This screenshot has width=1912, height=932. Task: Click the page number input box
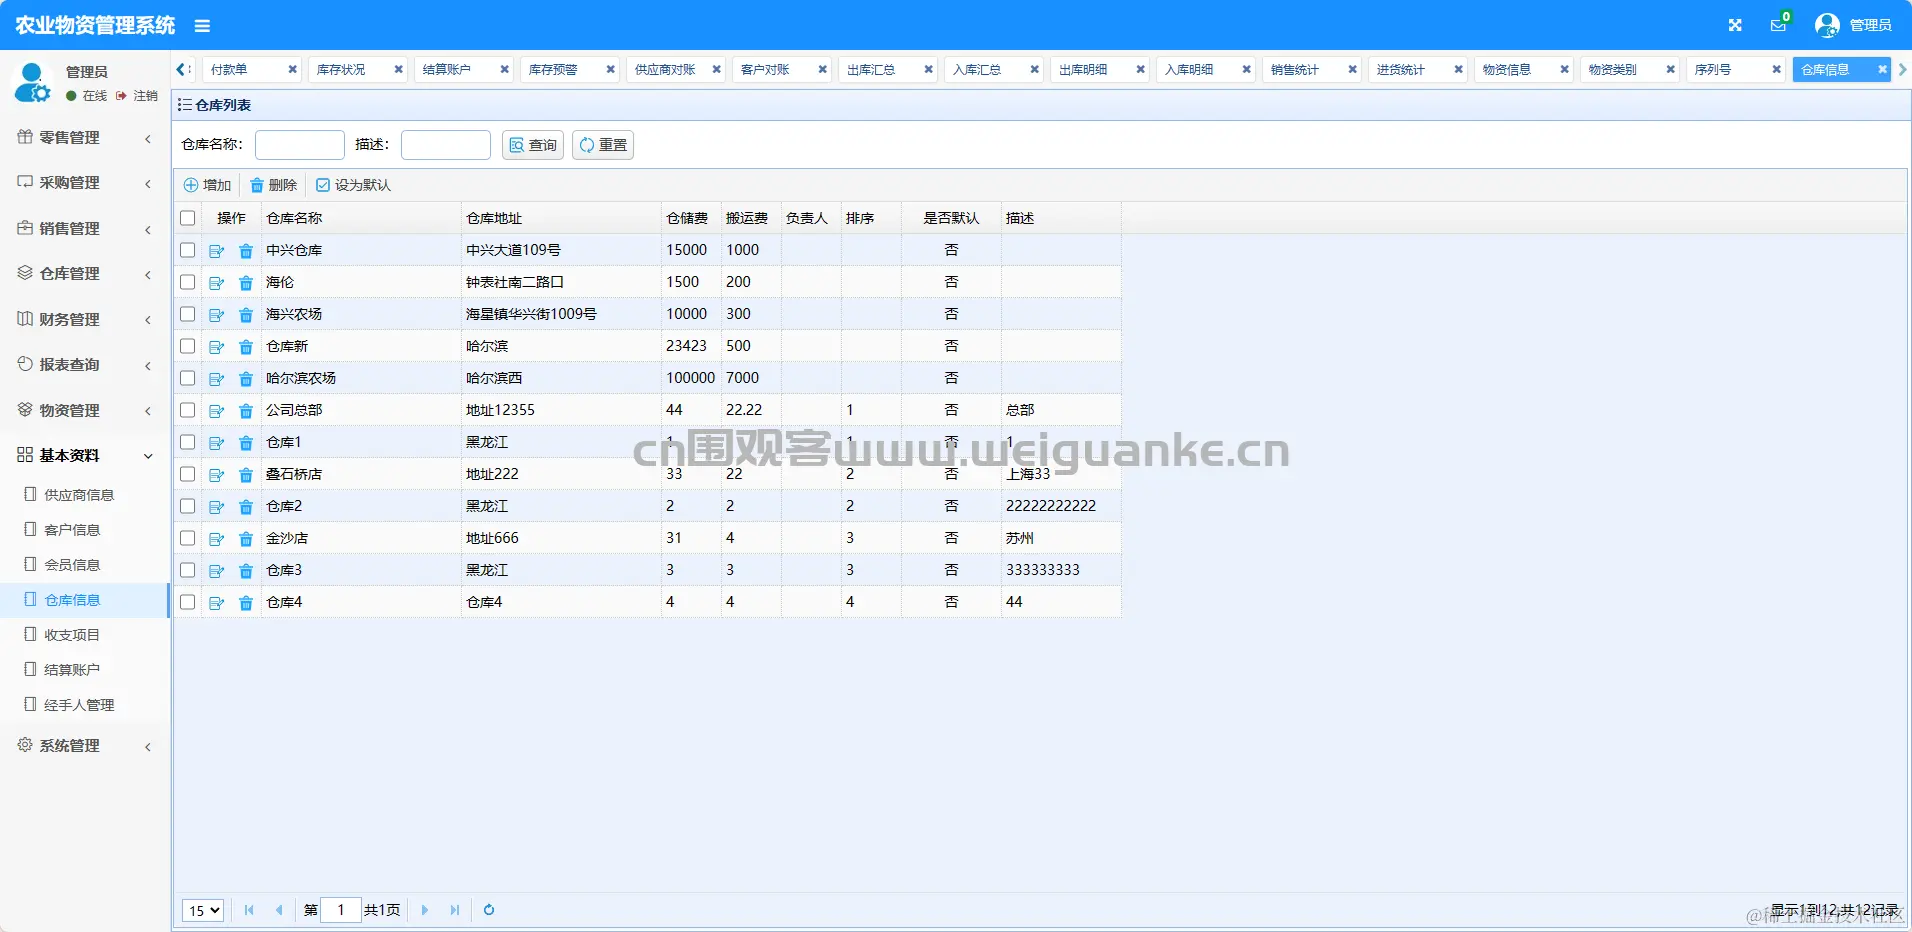click(x=341, y=910)
